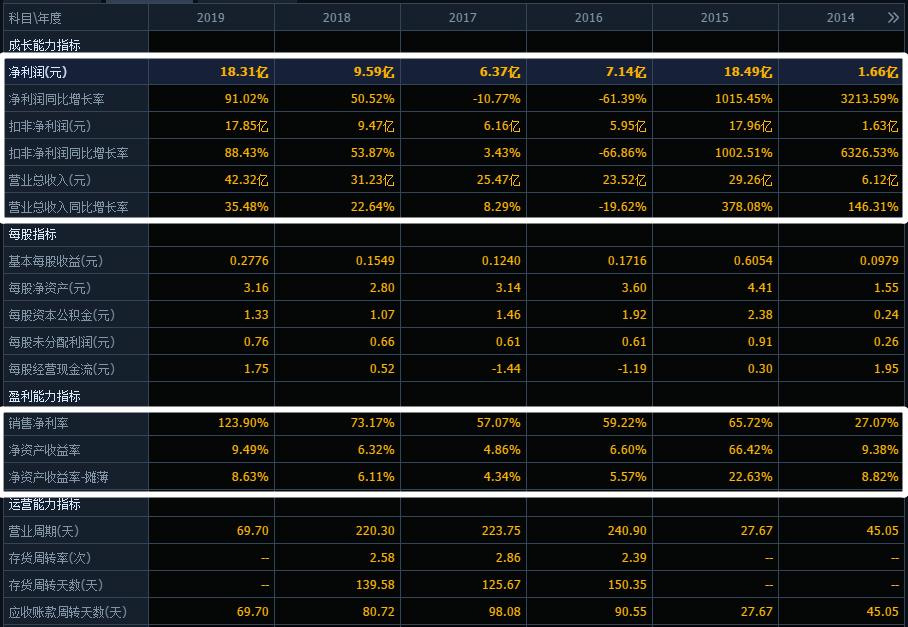Select the 净利润(元) row label

[x=38, y=72]
